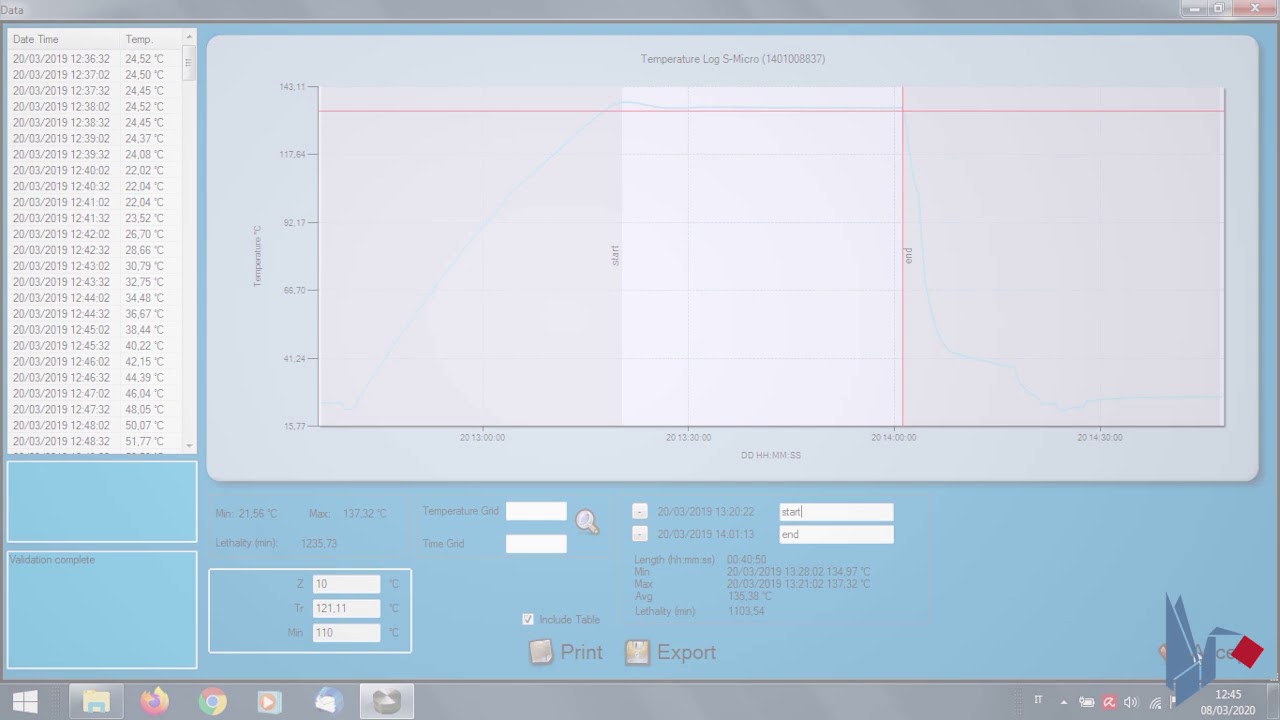Select the row 20/03/2019 12:48:32
Screen dimensions: 1280x720
[95, 442]
